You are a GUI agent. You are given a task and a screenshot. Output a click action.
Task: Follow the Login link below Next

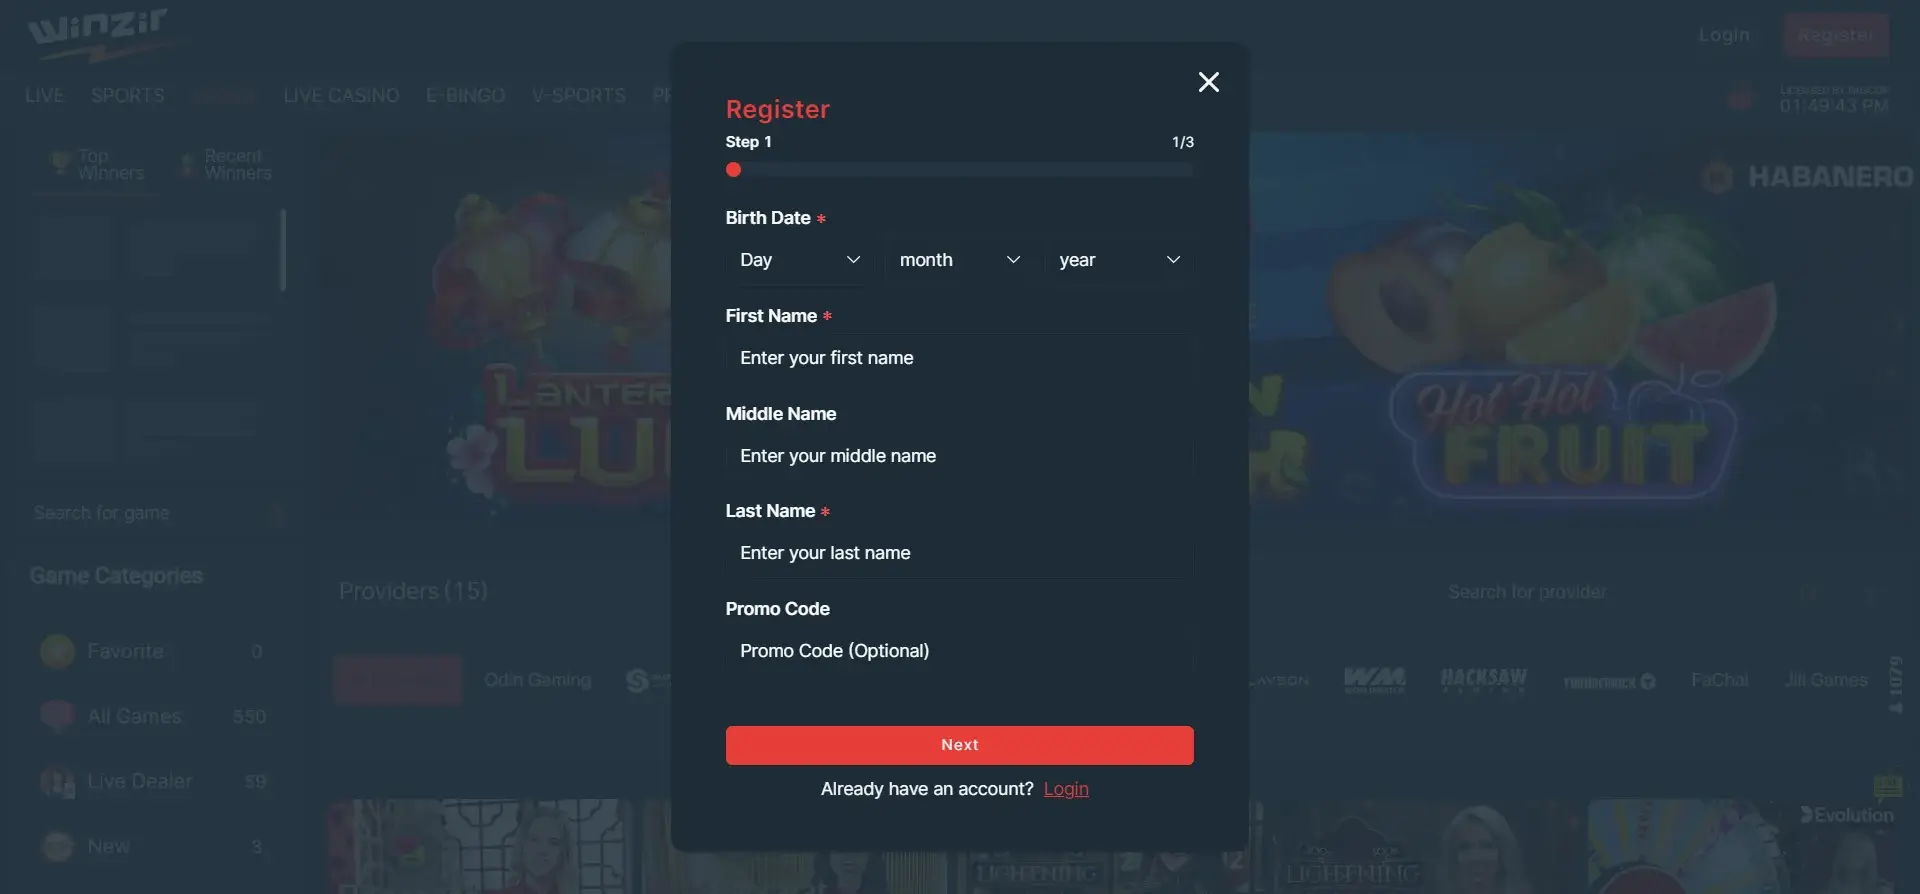tap(1066, 789)
